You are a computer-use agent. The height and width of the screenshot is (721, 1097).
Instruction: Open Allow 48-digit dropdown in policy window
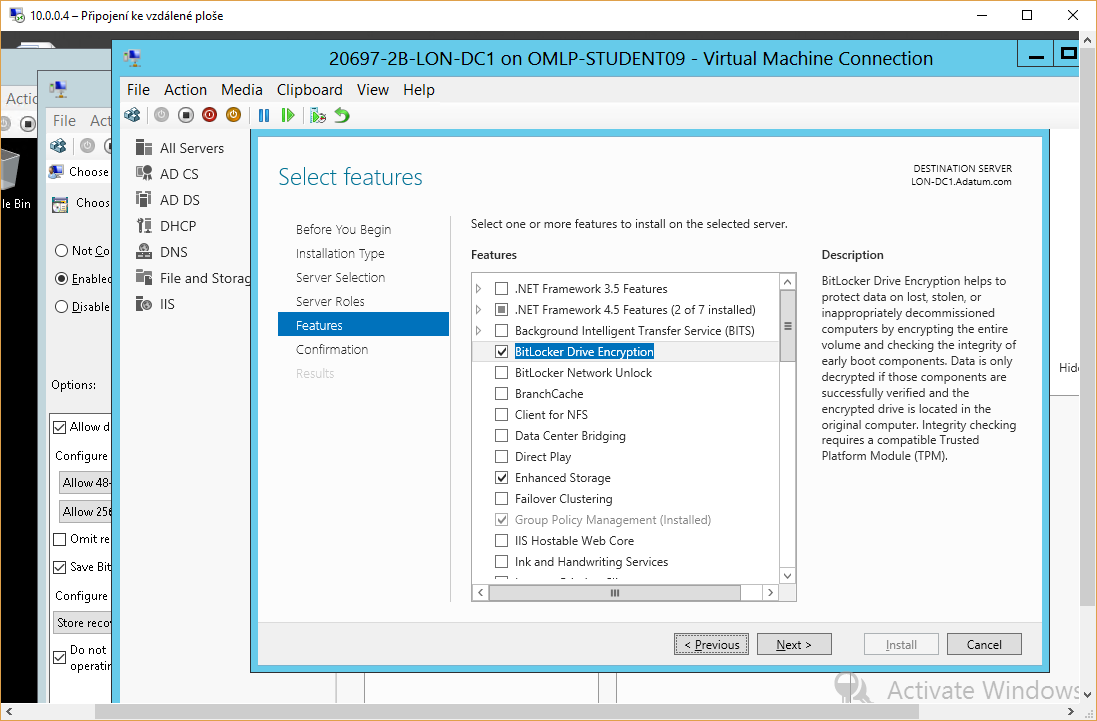coord(85,483)
